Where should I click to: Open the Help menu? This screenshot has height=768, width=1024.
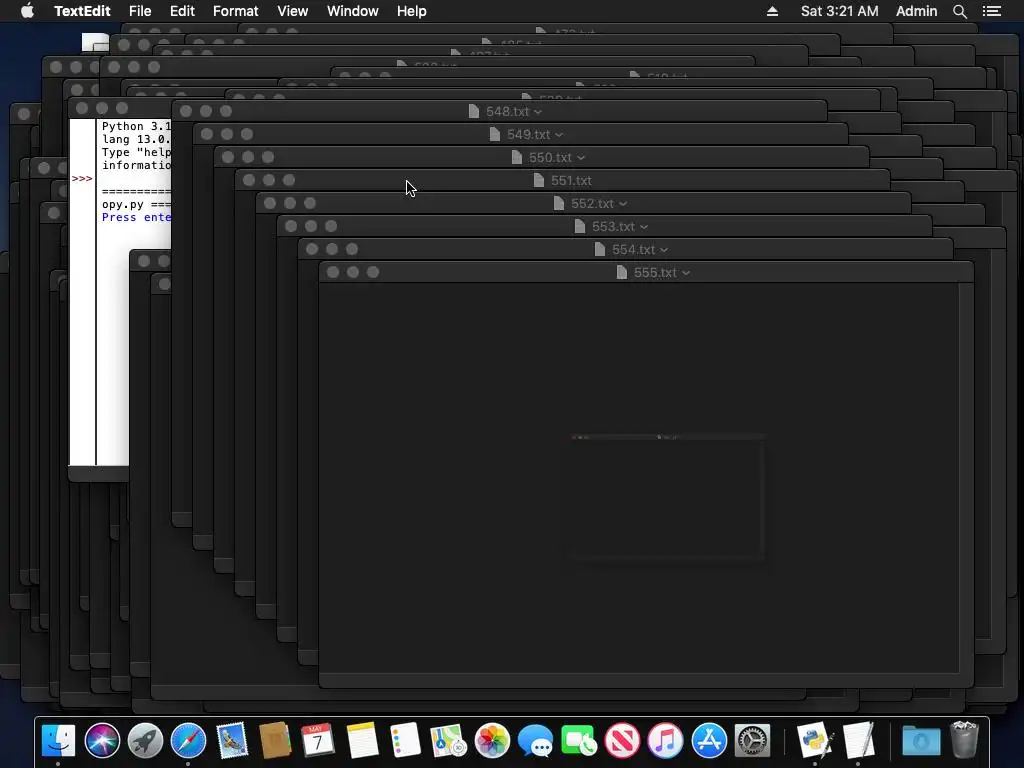point(411,11)
